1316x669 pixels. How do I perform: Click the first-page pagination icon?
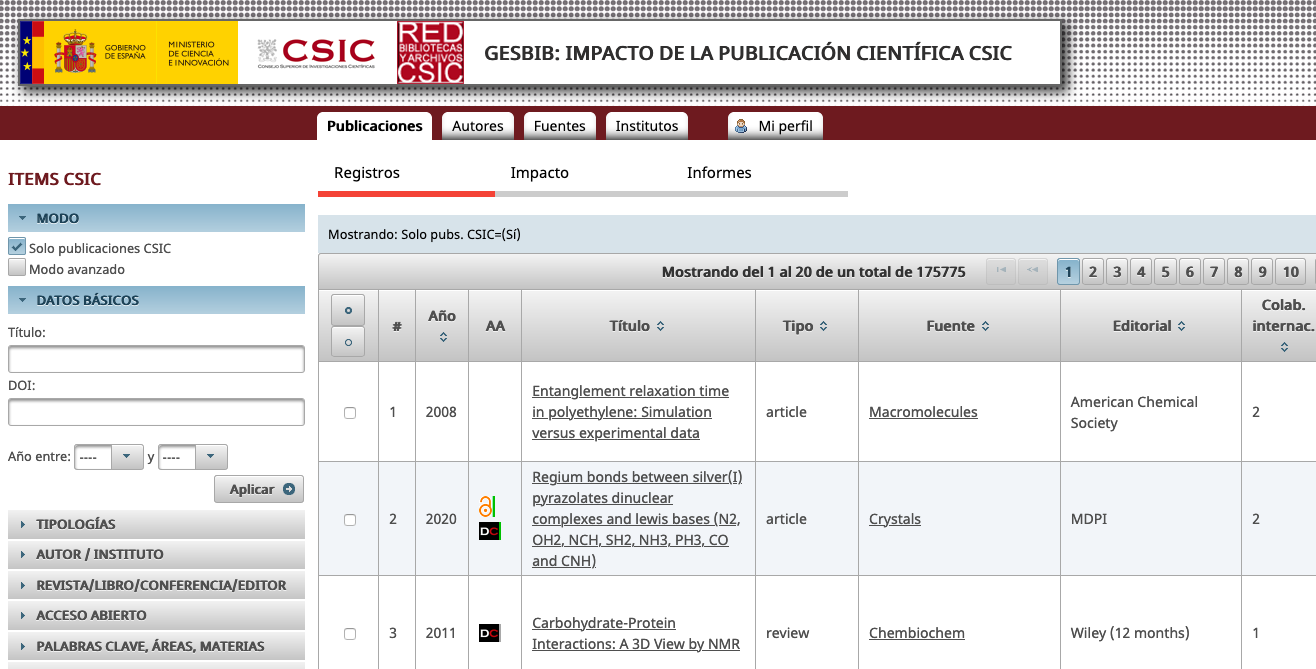click(x=1000, y=271)
